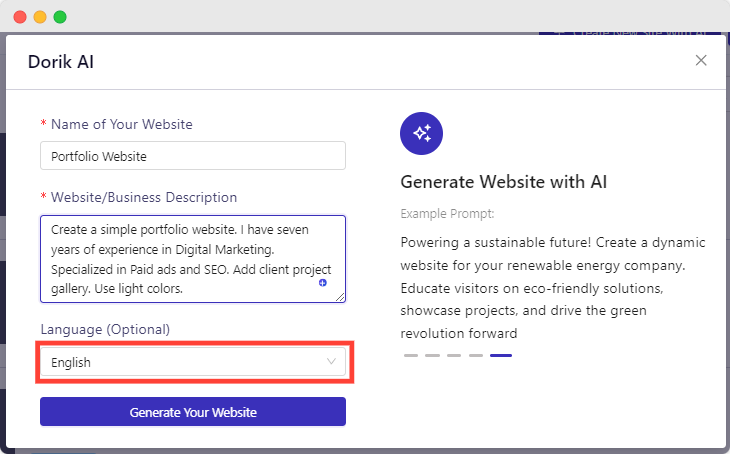
Task: Click the red macOS close window button
Action: pos(20,17)
